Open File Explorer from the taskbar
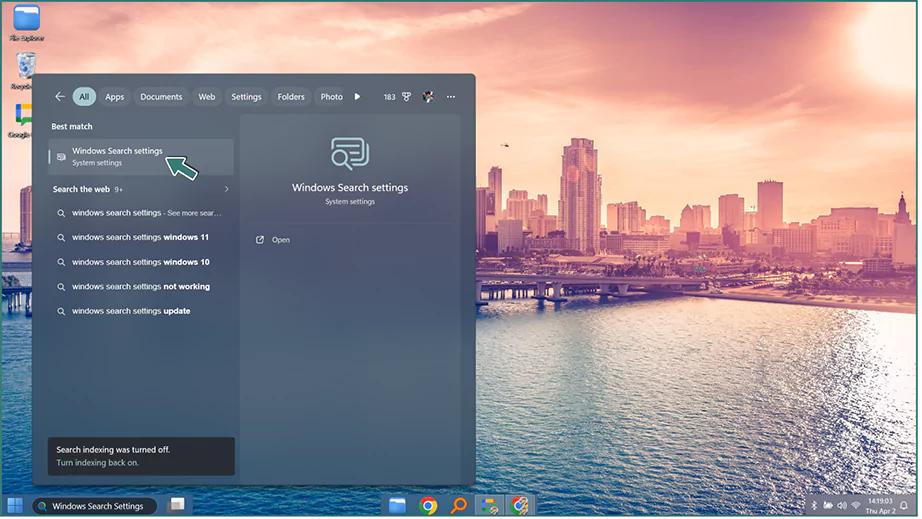The image size is (922, 519). click(398, 507)
